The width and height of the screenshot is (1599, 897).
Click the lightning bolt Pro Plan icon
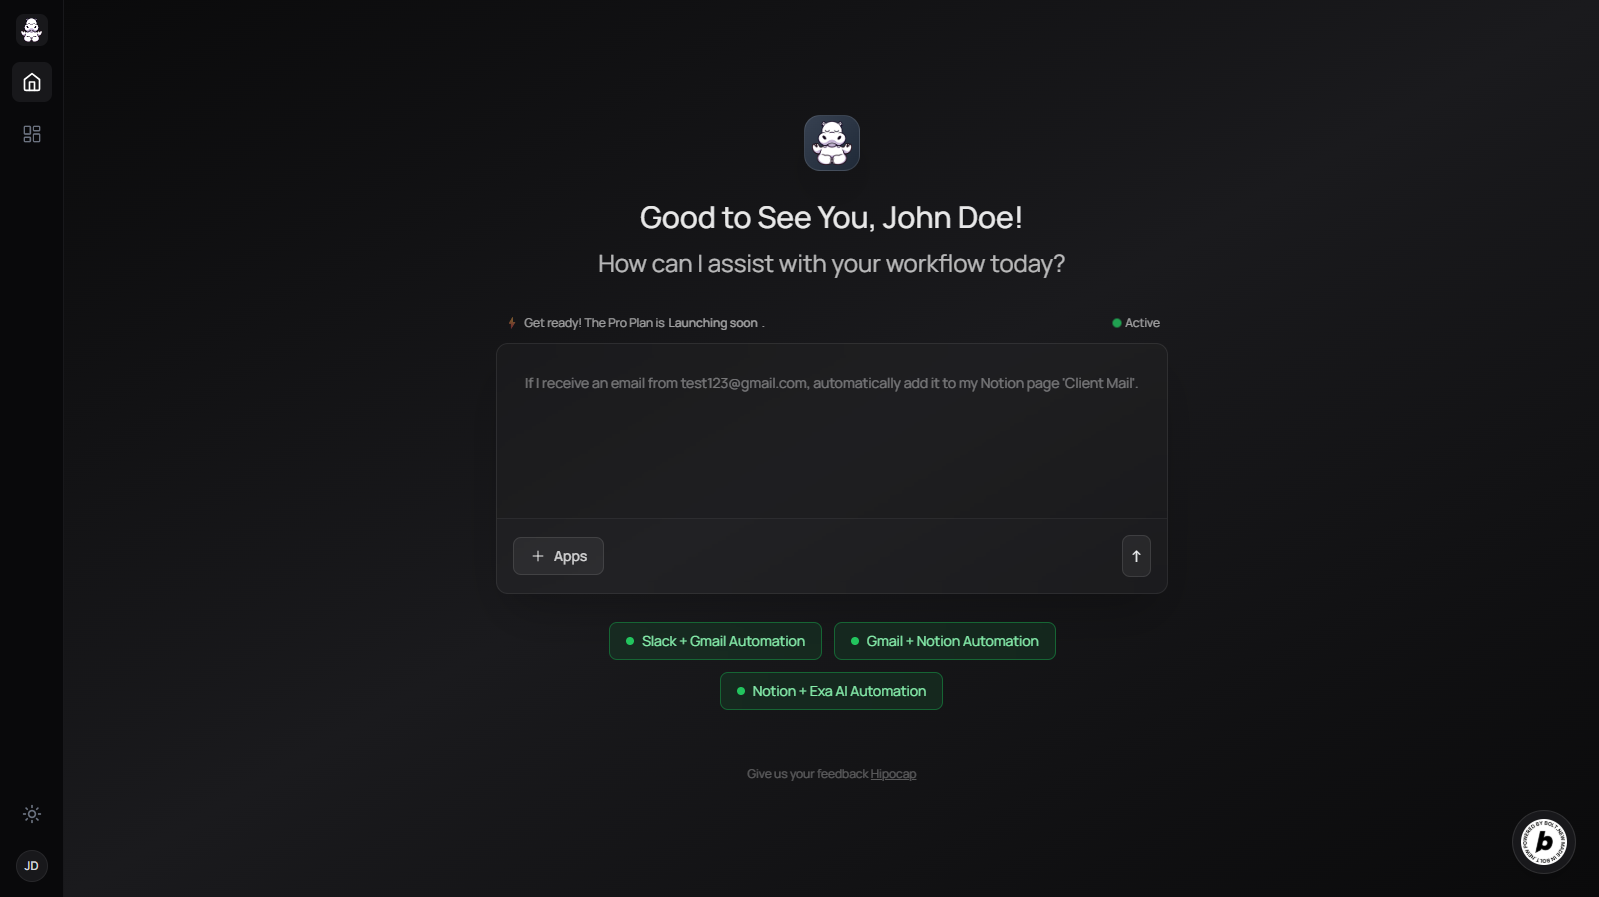(x=512, y=323)
